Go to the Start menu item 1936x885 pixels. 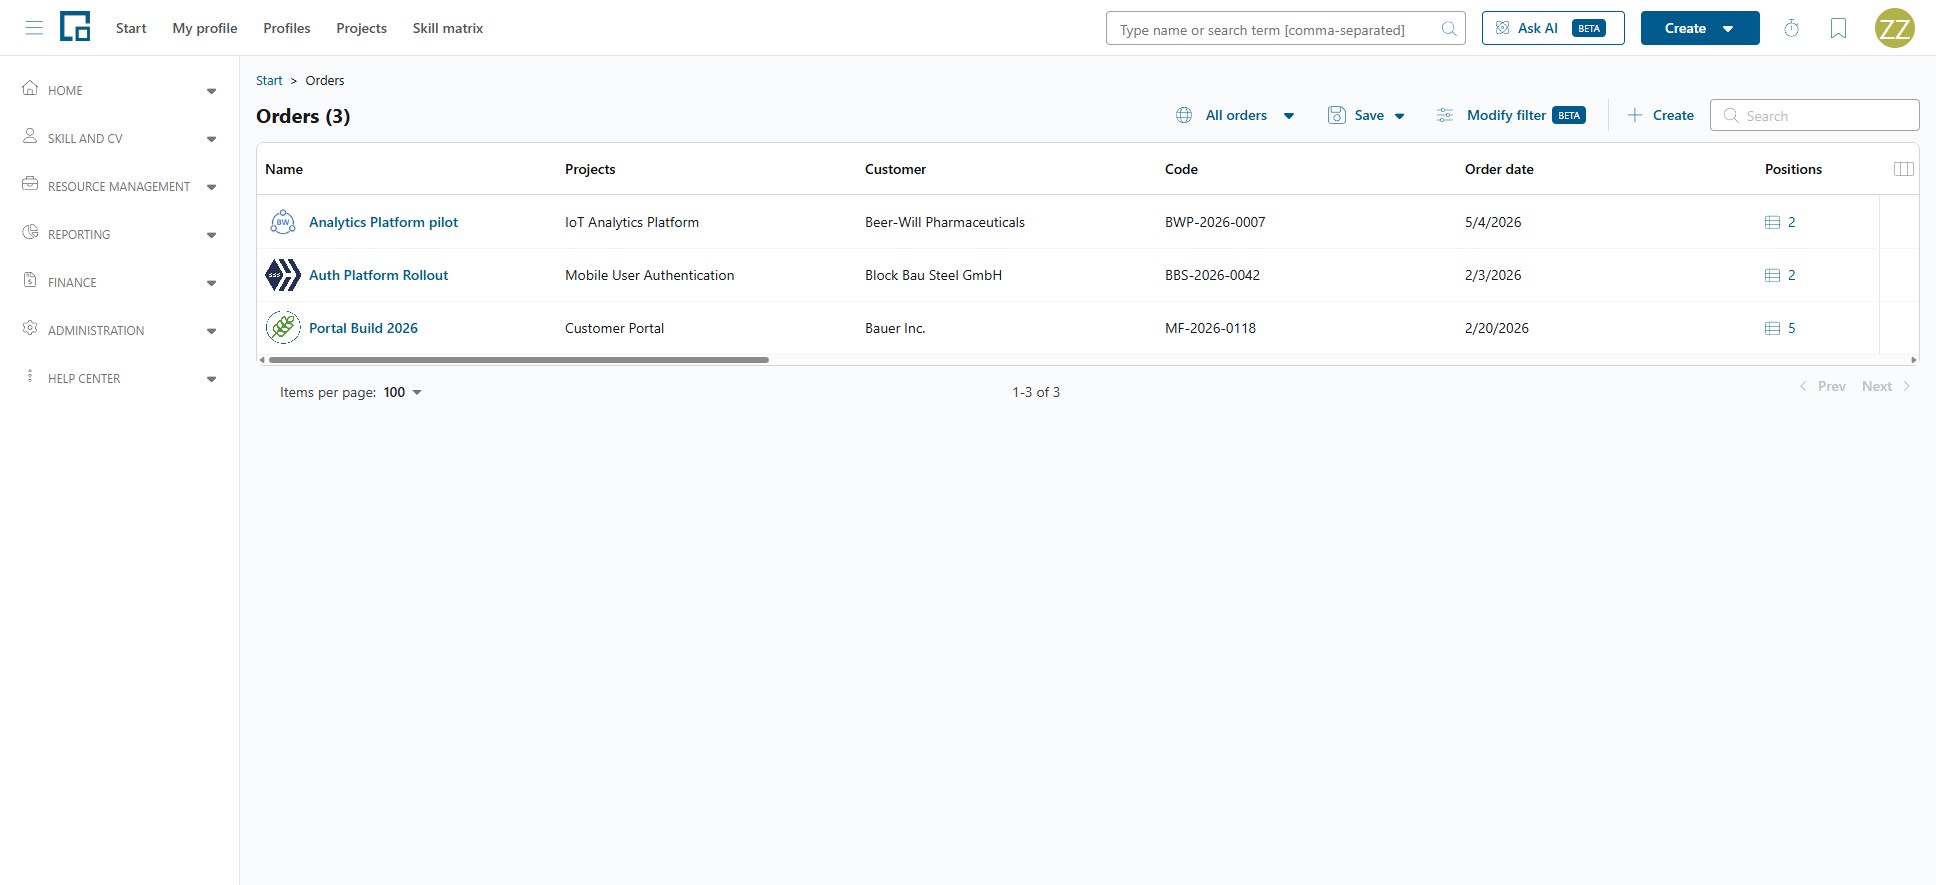coord(131,28)
